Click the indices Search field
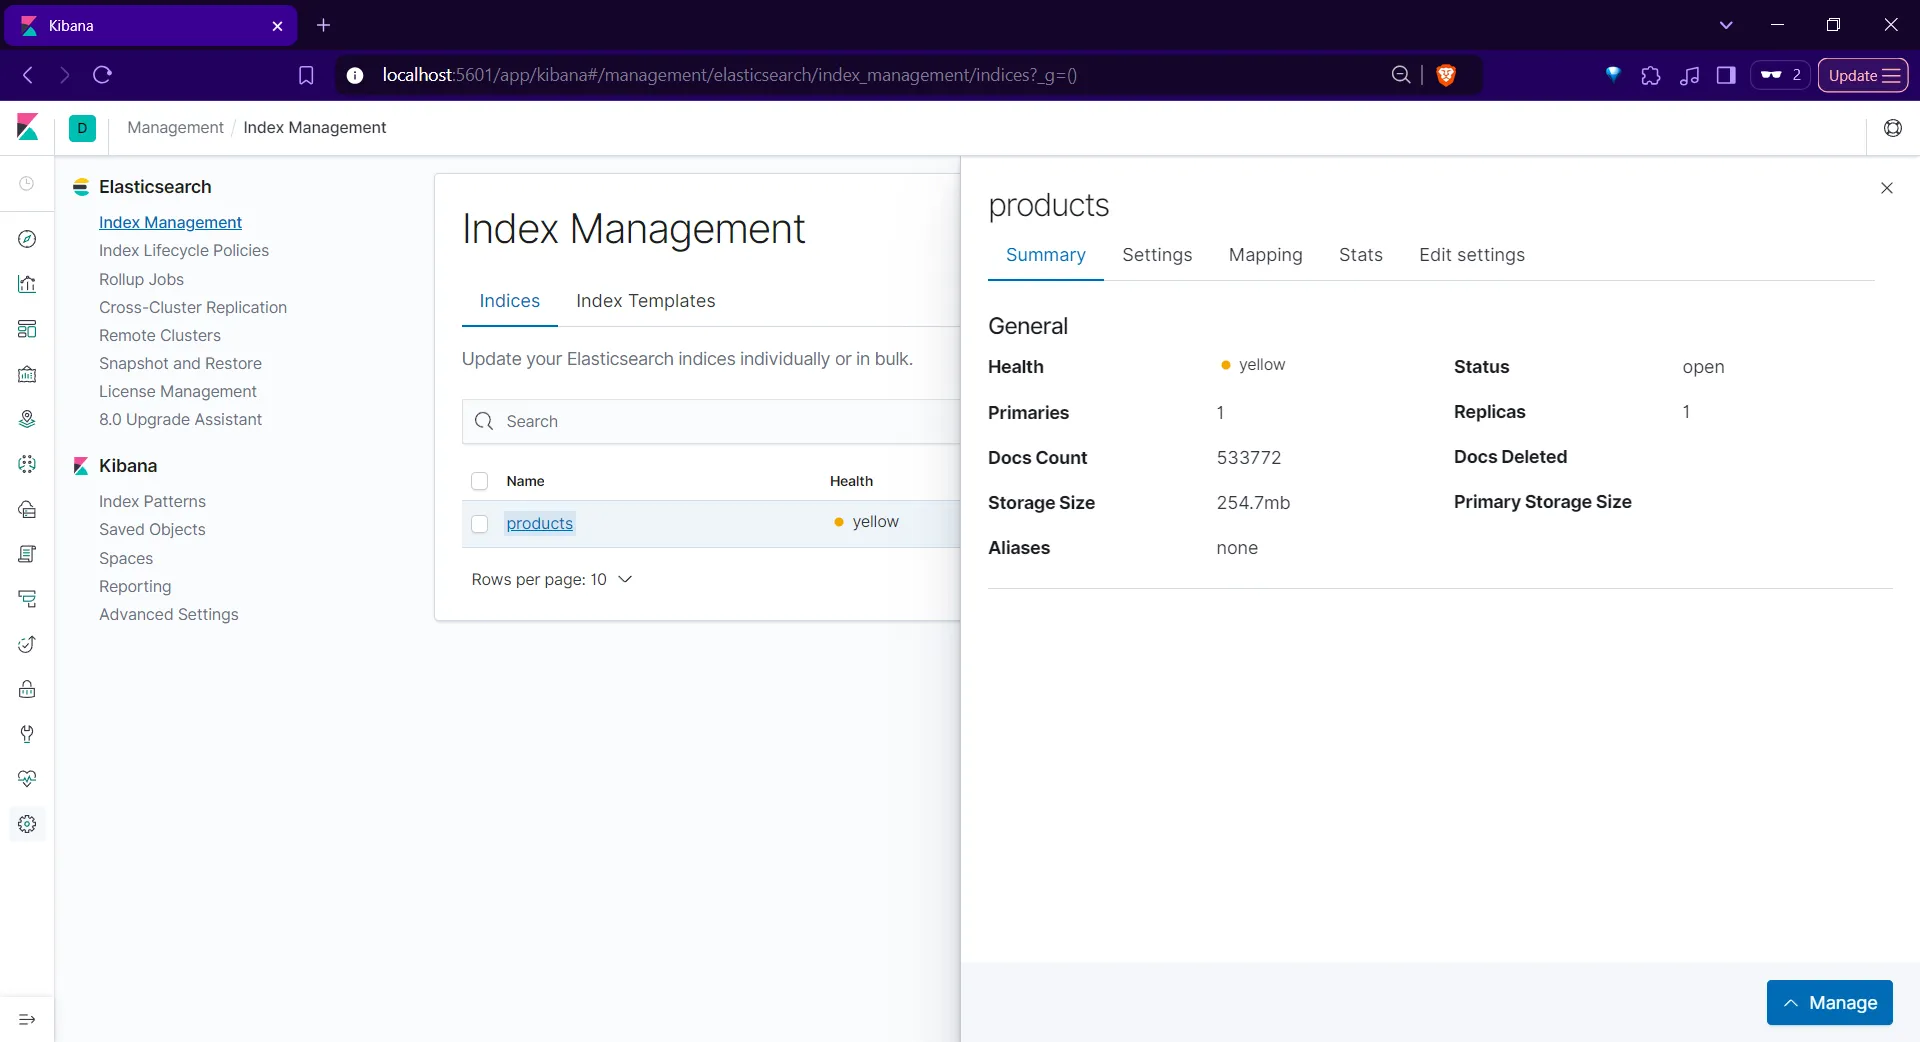The width and height of the screenshot is (1920, 1042). [x=710, y=421]
